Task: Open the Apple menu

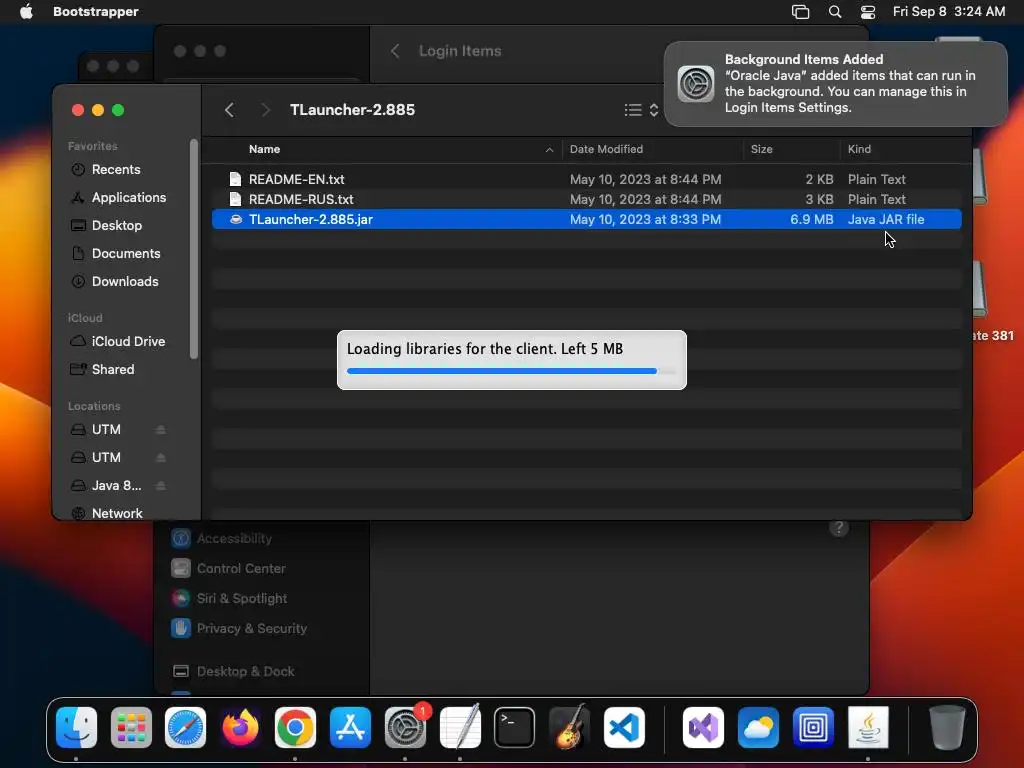Action: point(26,12)
